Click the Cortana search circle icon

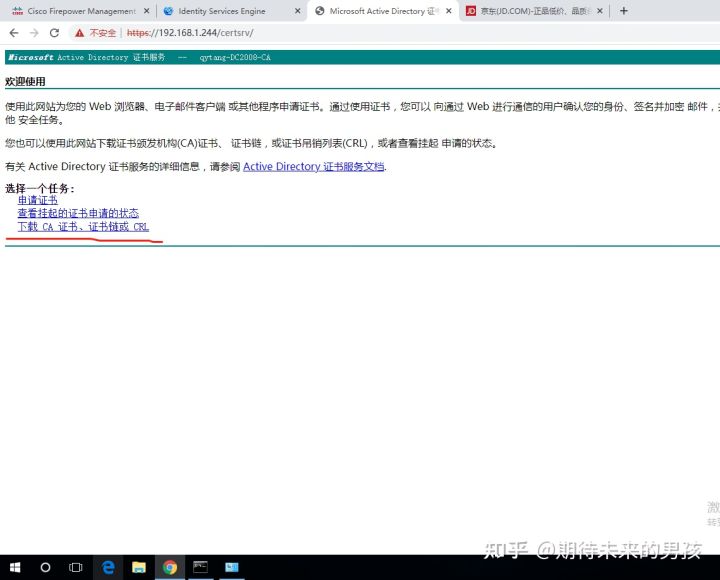[x=45, y=568]
